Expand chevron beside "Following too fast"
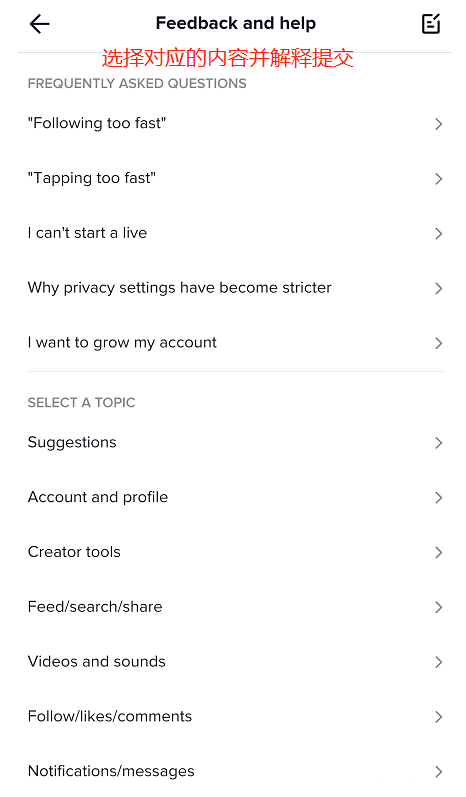This screenshot has width=466, height=797. 439,124
